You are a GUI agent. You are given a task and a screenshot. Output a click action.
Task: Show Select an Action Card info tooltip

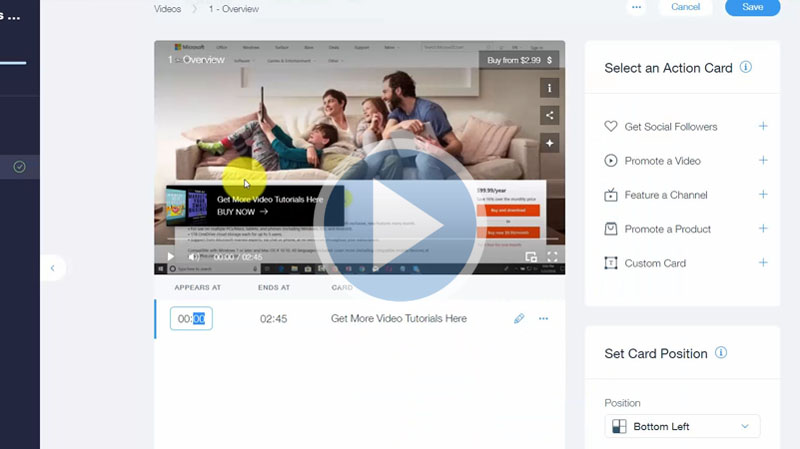(x=746, y=68)
